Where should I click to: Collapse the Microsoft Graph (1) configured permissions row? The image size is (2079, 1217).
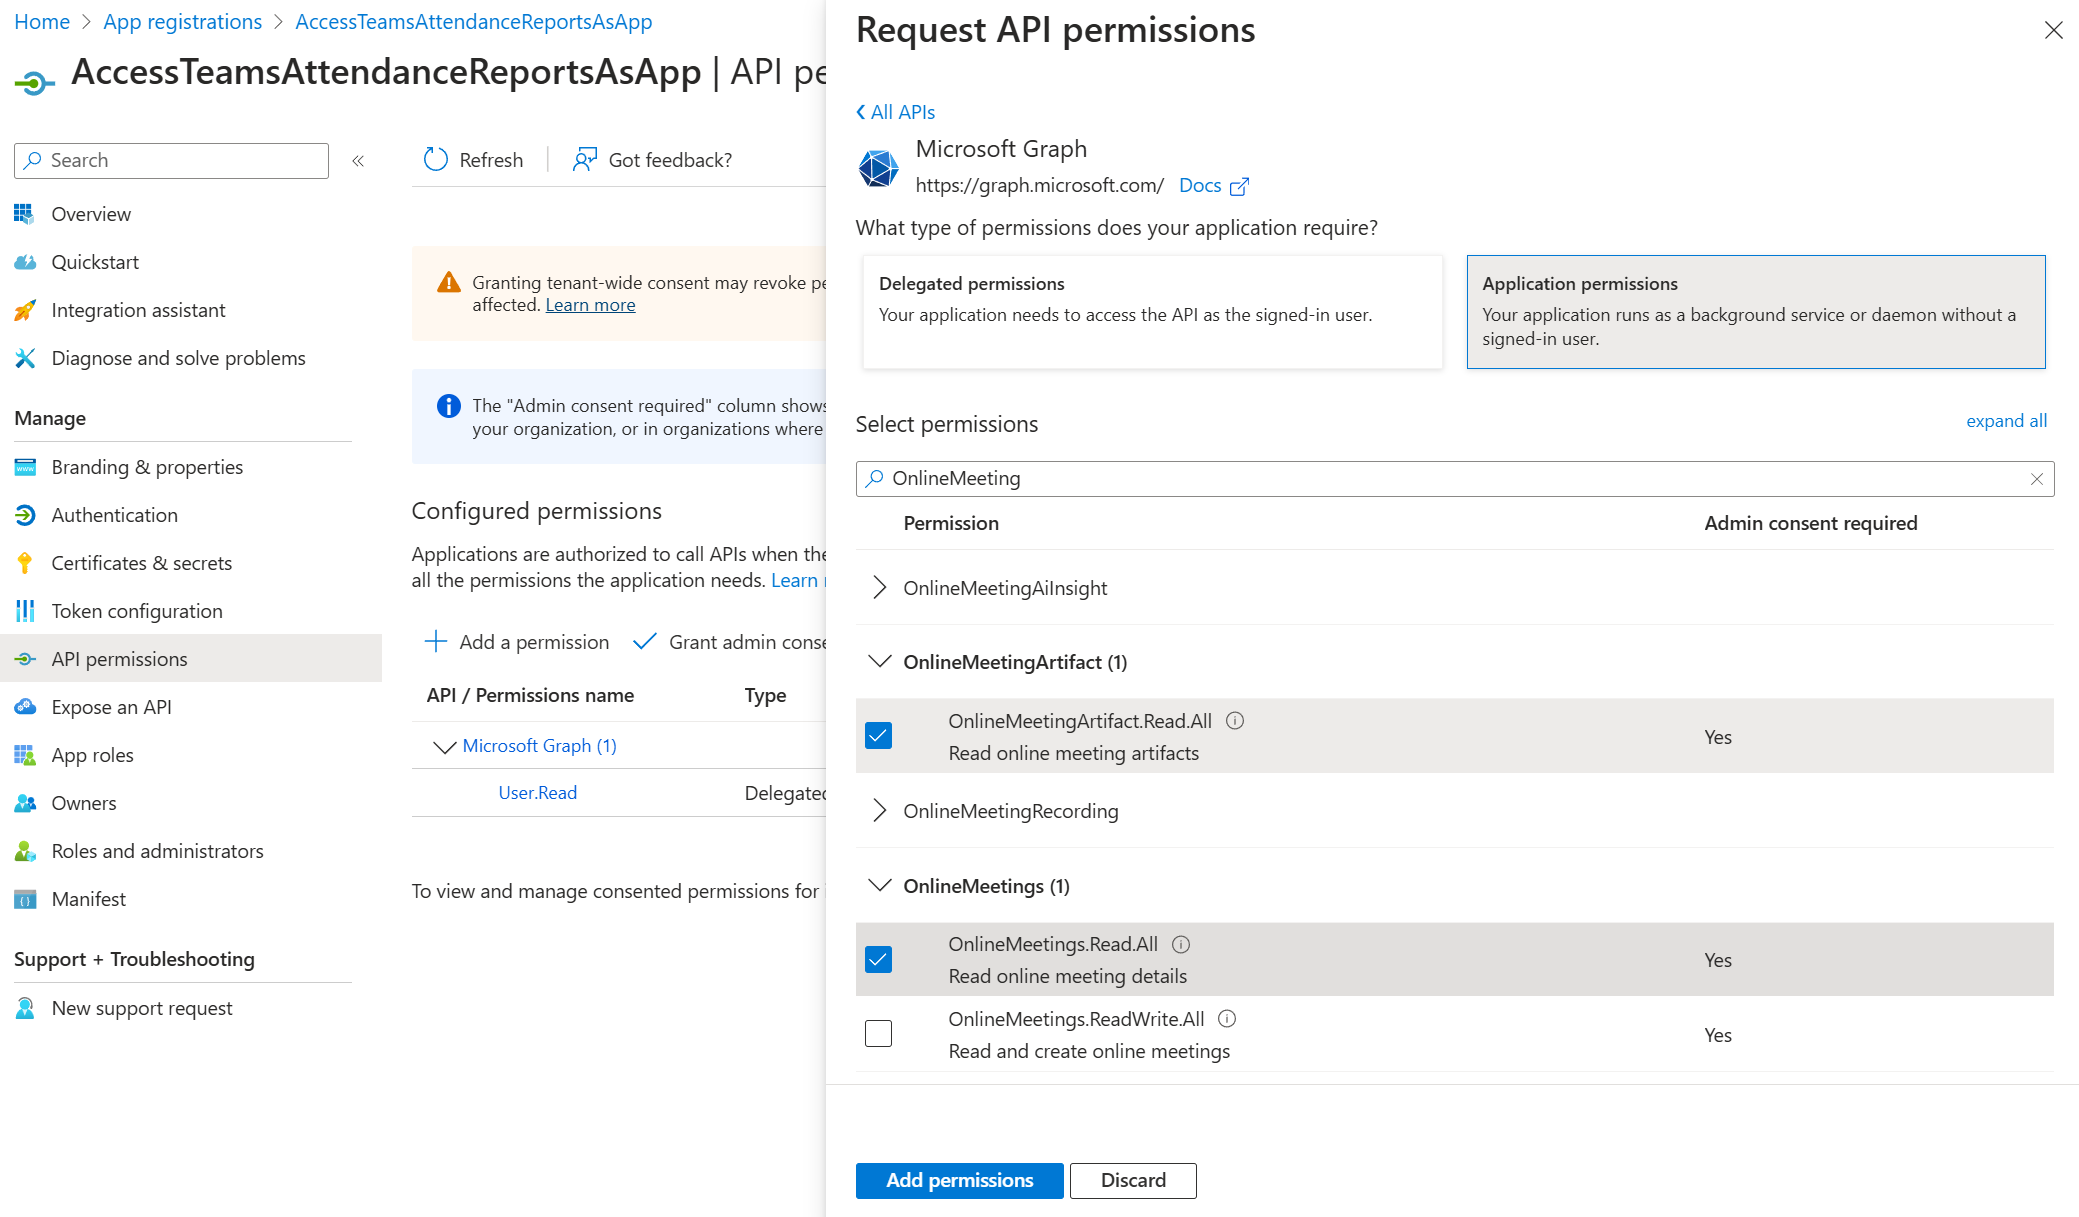tap(444, 747)
